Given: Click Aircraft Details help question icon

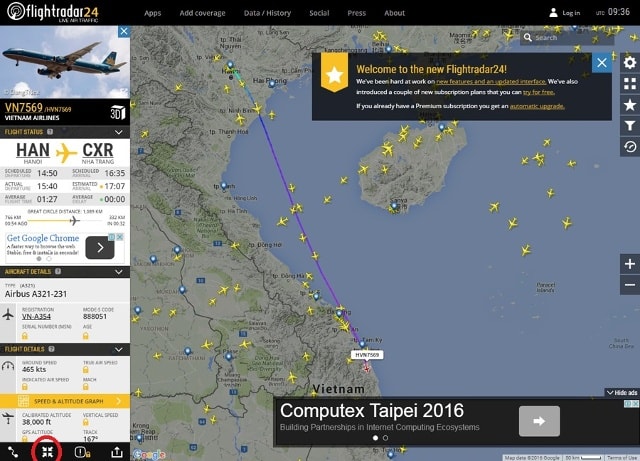Looking at the screenshot, I should click(58, 272).
